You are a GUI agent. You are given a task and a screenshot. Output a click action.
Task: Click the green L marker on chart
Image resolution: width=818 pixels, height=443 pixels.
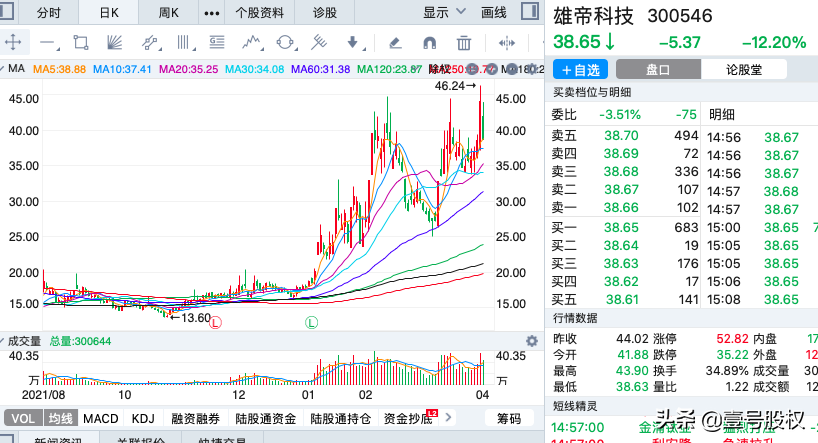pos(311,322)
